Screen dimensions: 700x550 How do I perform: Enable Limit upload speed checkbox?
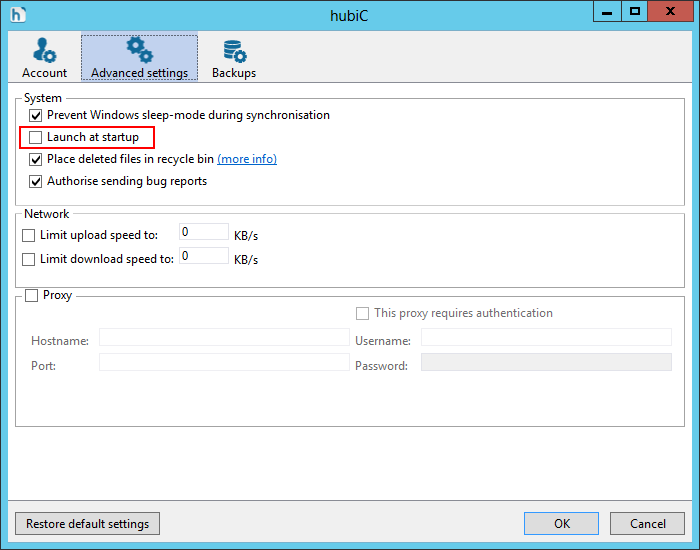tap(29, 235)
